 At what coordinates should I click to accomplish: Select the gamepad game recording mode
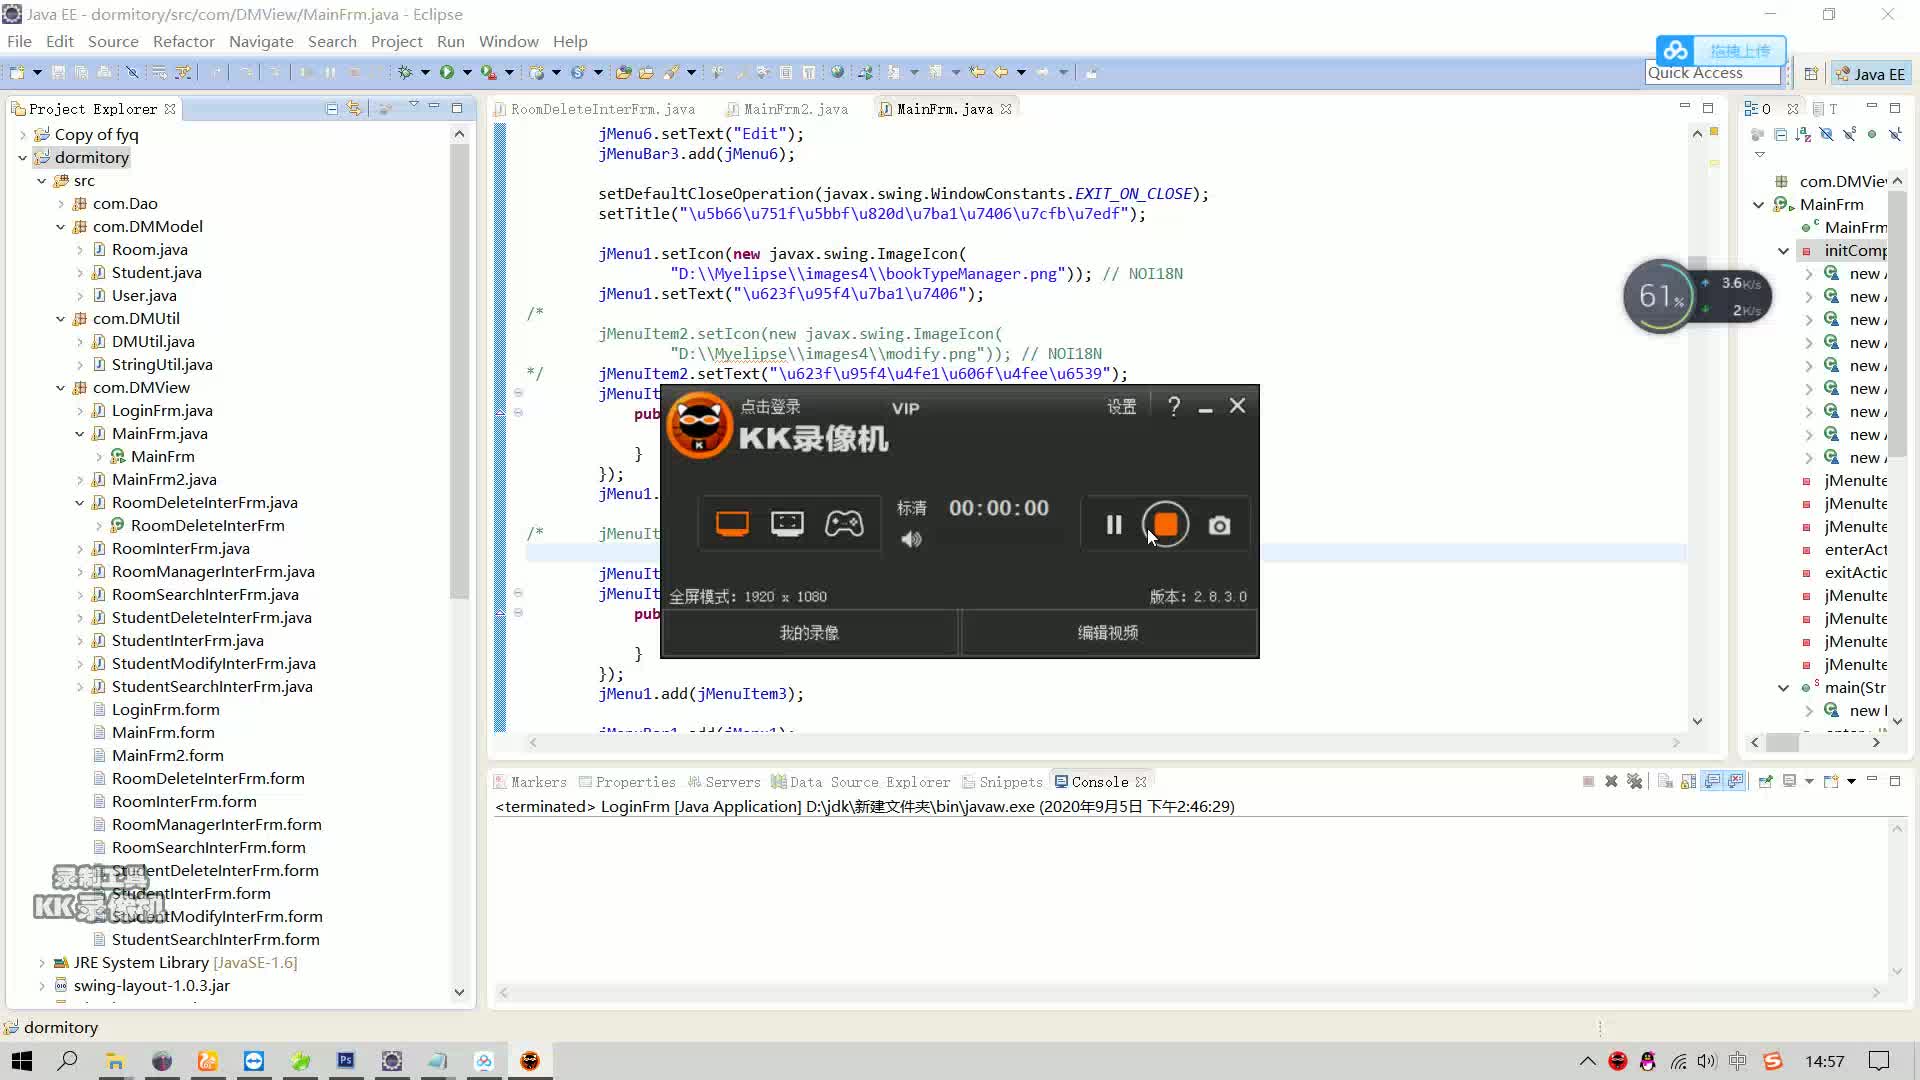point(843,523)
